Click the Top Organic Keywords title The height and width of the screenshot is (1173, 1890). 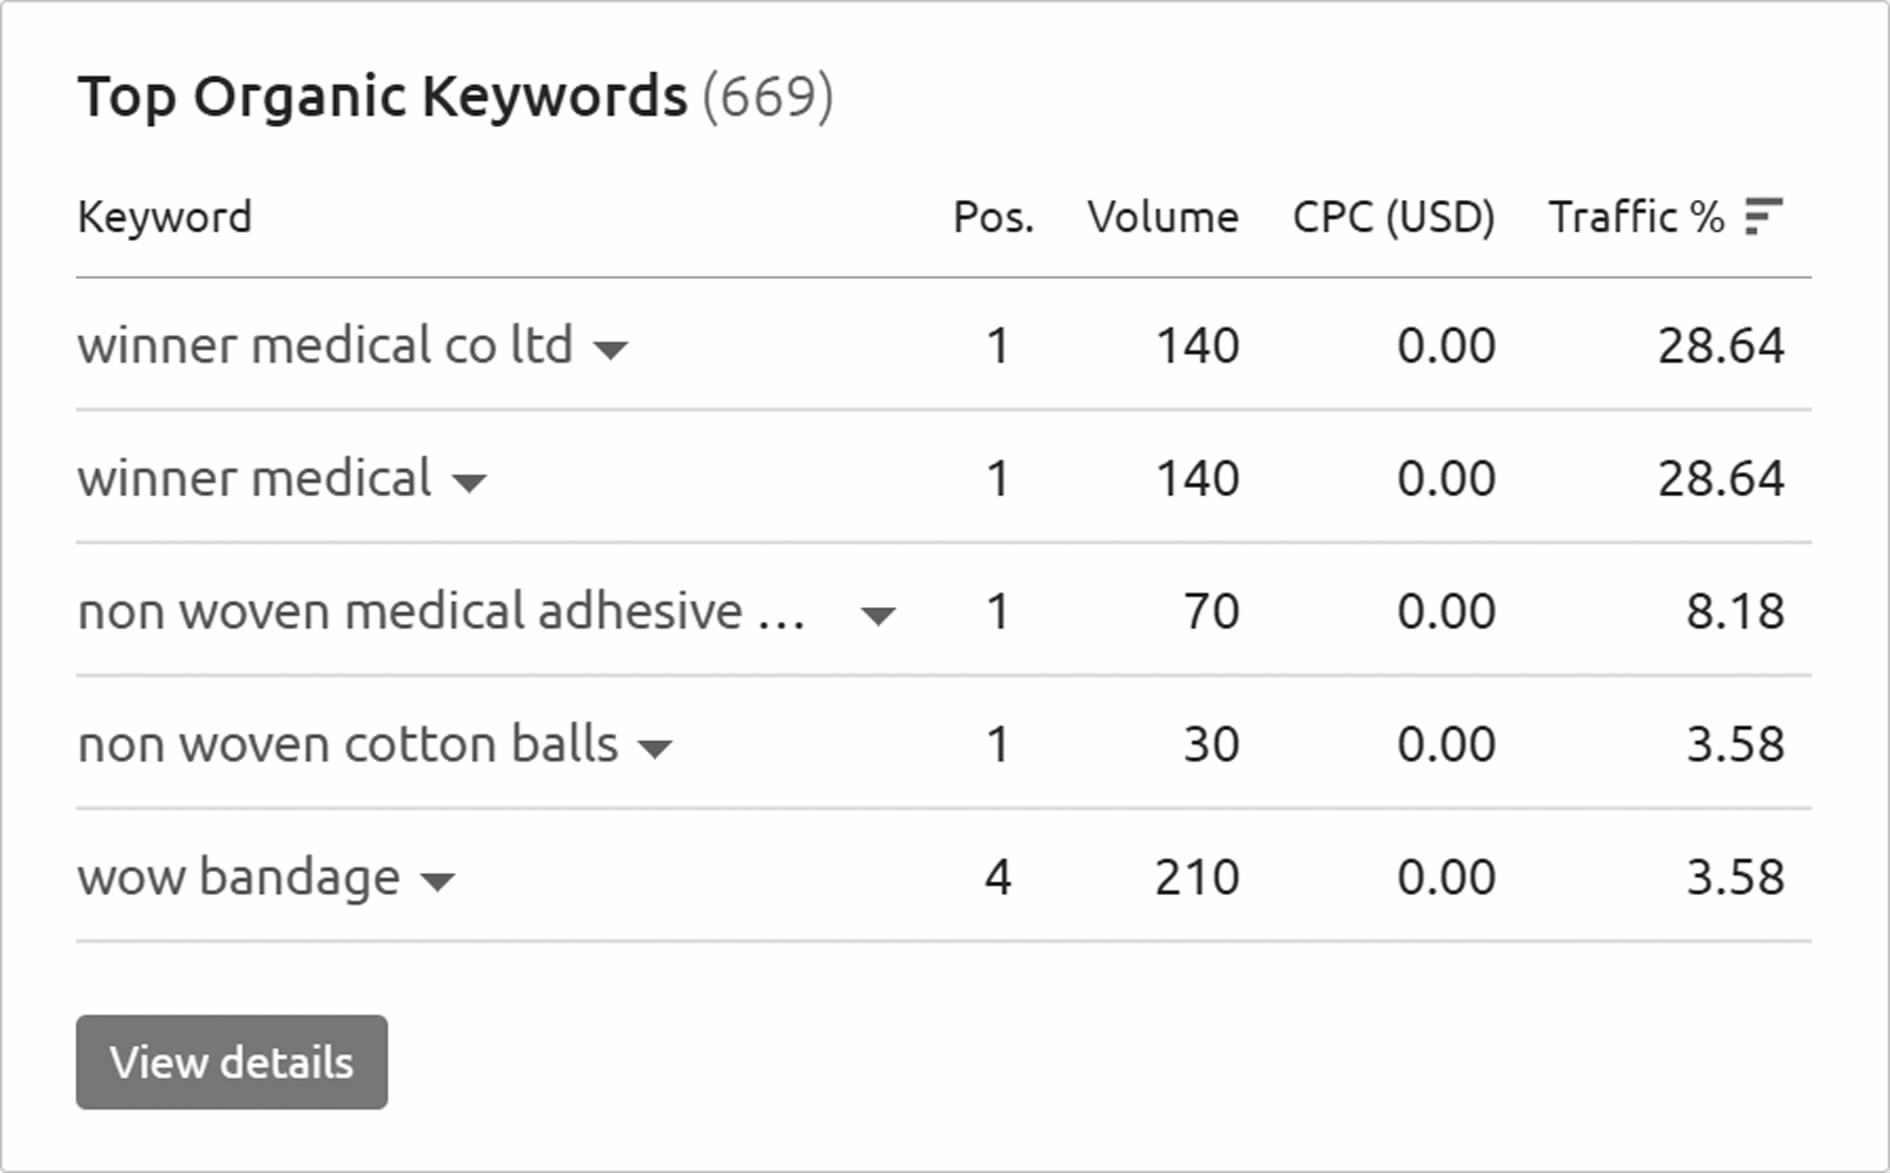383,97
